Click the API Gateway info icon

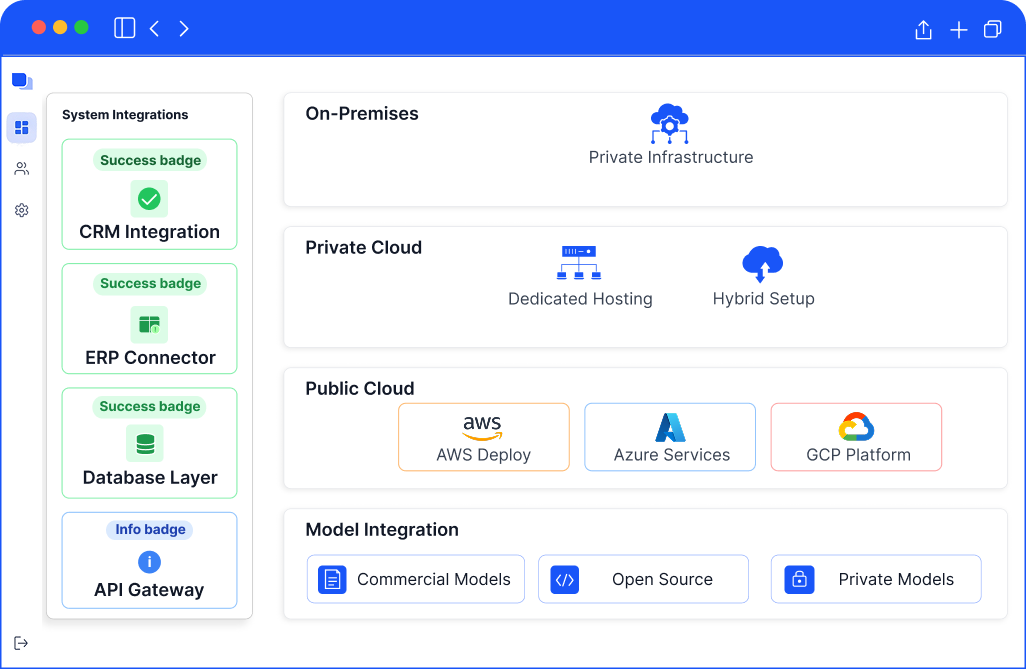[149, 562]
